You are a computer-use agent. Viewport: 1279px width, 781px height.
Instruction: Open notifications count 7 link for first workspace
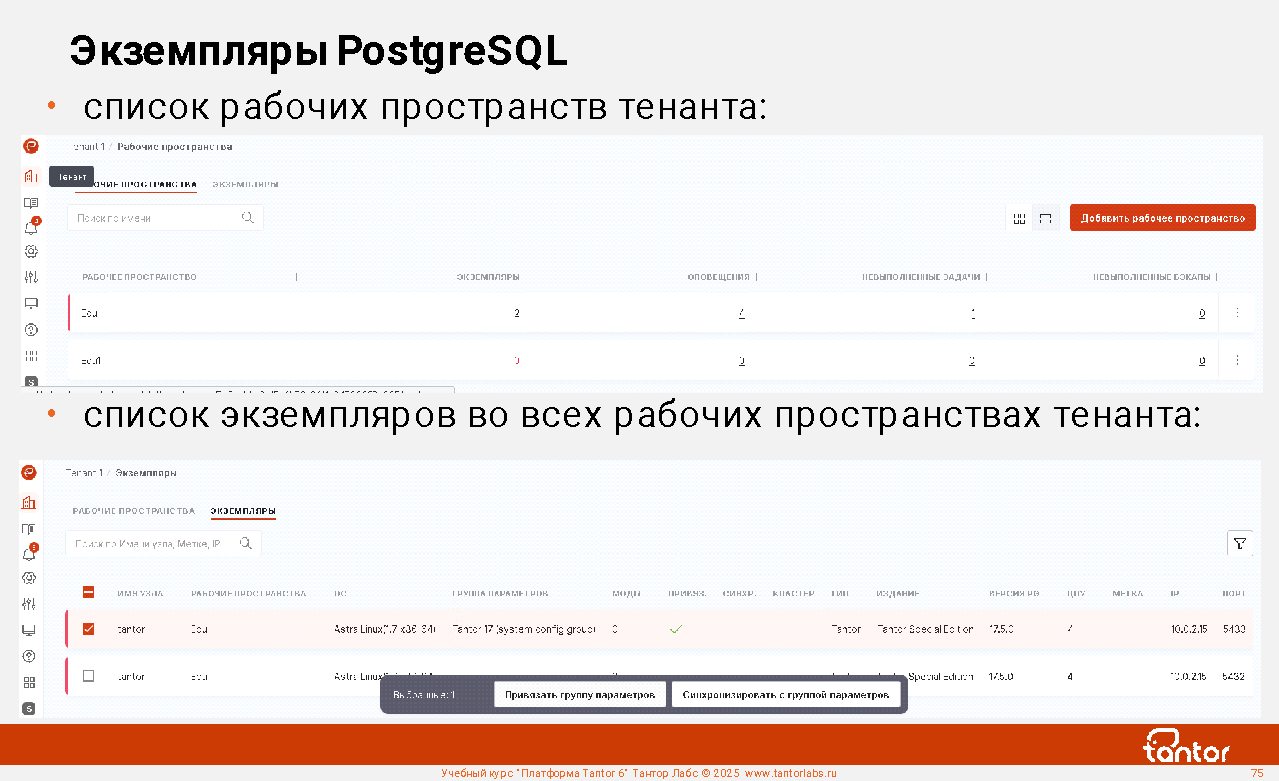741,314
